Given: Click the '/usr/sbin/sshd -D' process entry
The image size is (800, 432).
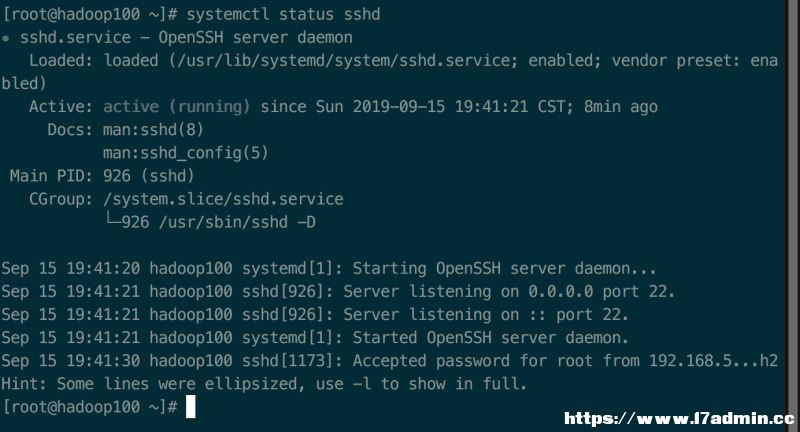Looking at the screenshot, I should coord(237,222).
